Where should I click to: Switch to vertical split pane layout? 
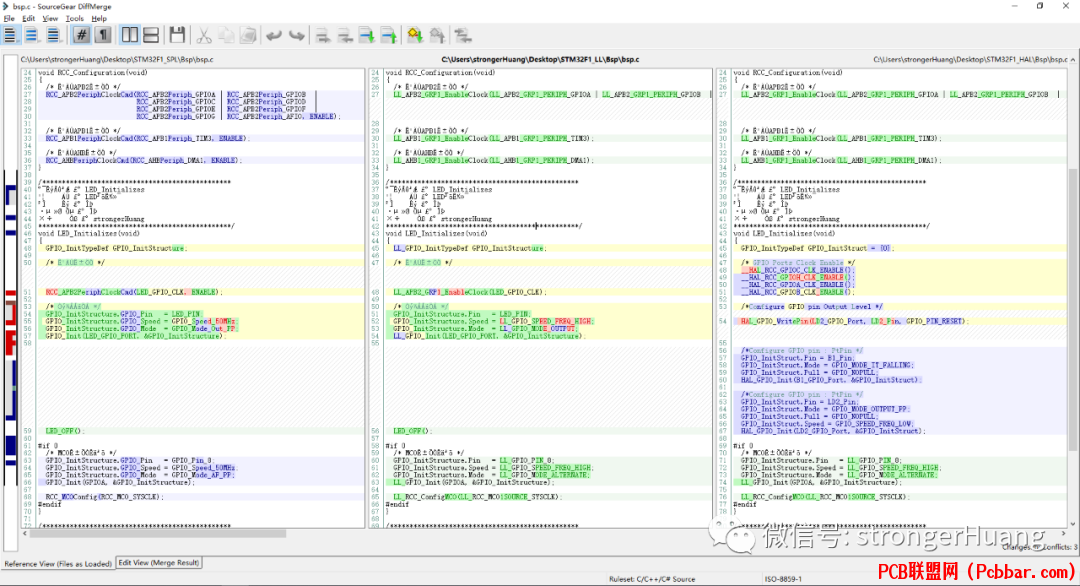129,35
